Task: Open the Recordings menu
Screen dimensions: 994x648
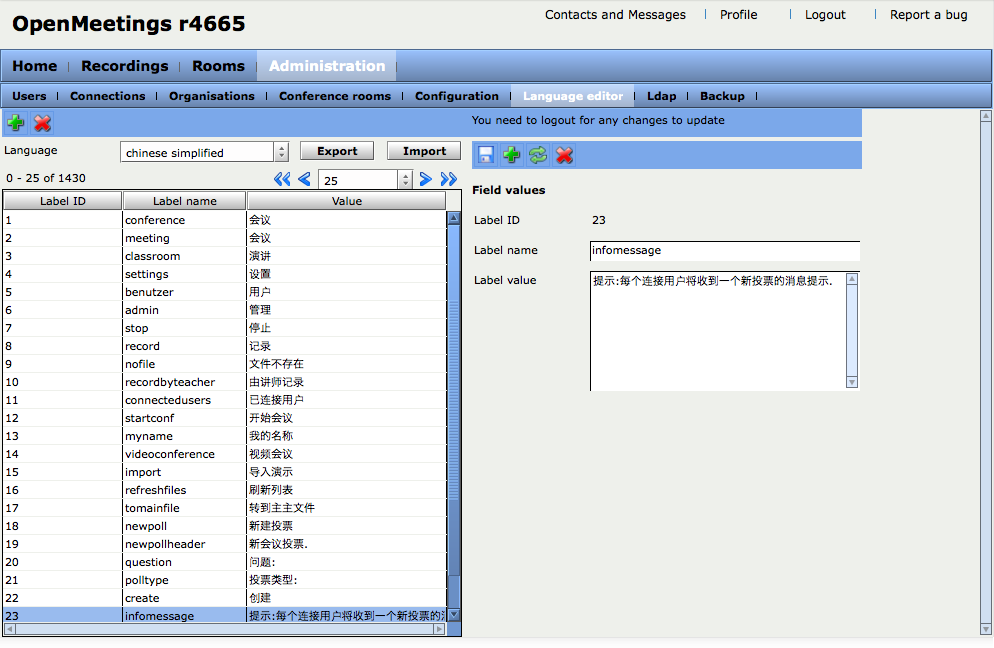Action: click(x=125, y=66)
